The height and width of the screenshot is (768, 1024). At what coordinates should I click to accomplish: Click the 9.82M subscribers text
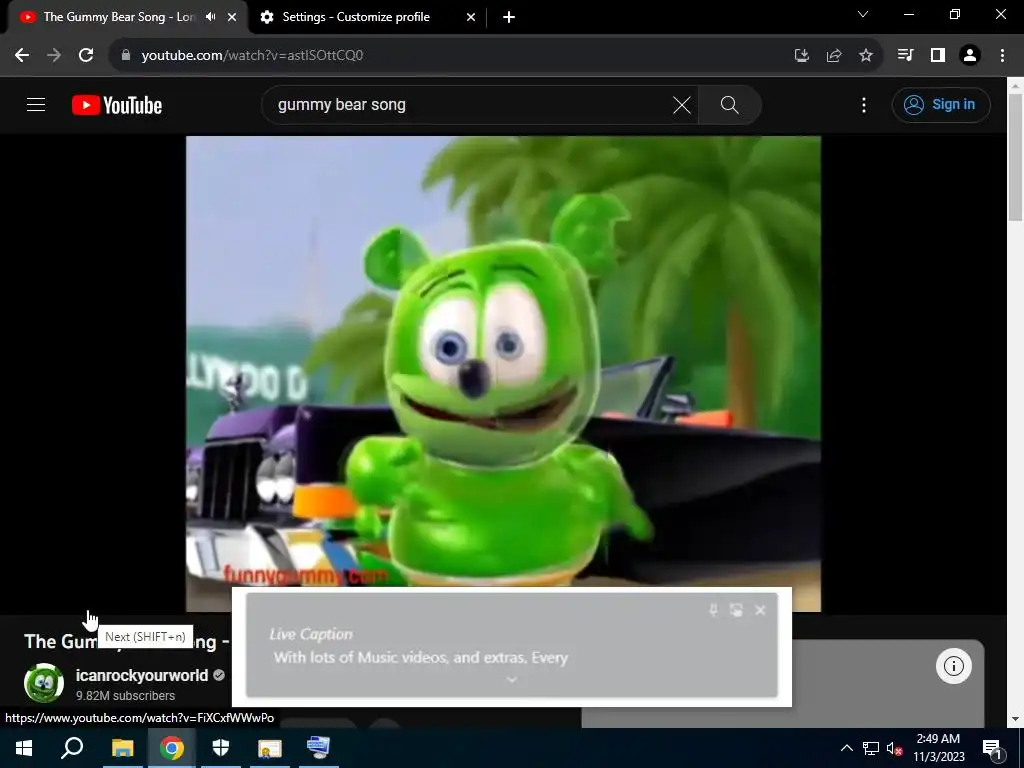[x=125, y=696]
